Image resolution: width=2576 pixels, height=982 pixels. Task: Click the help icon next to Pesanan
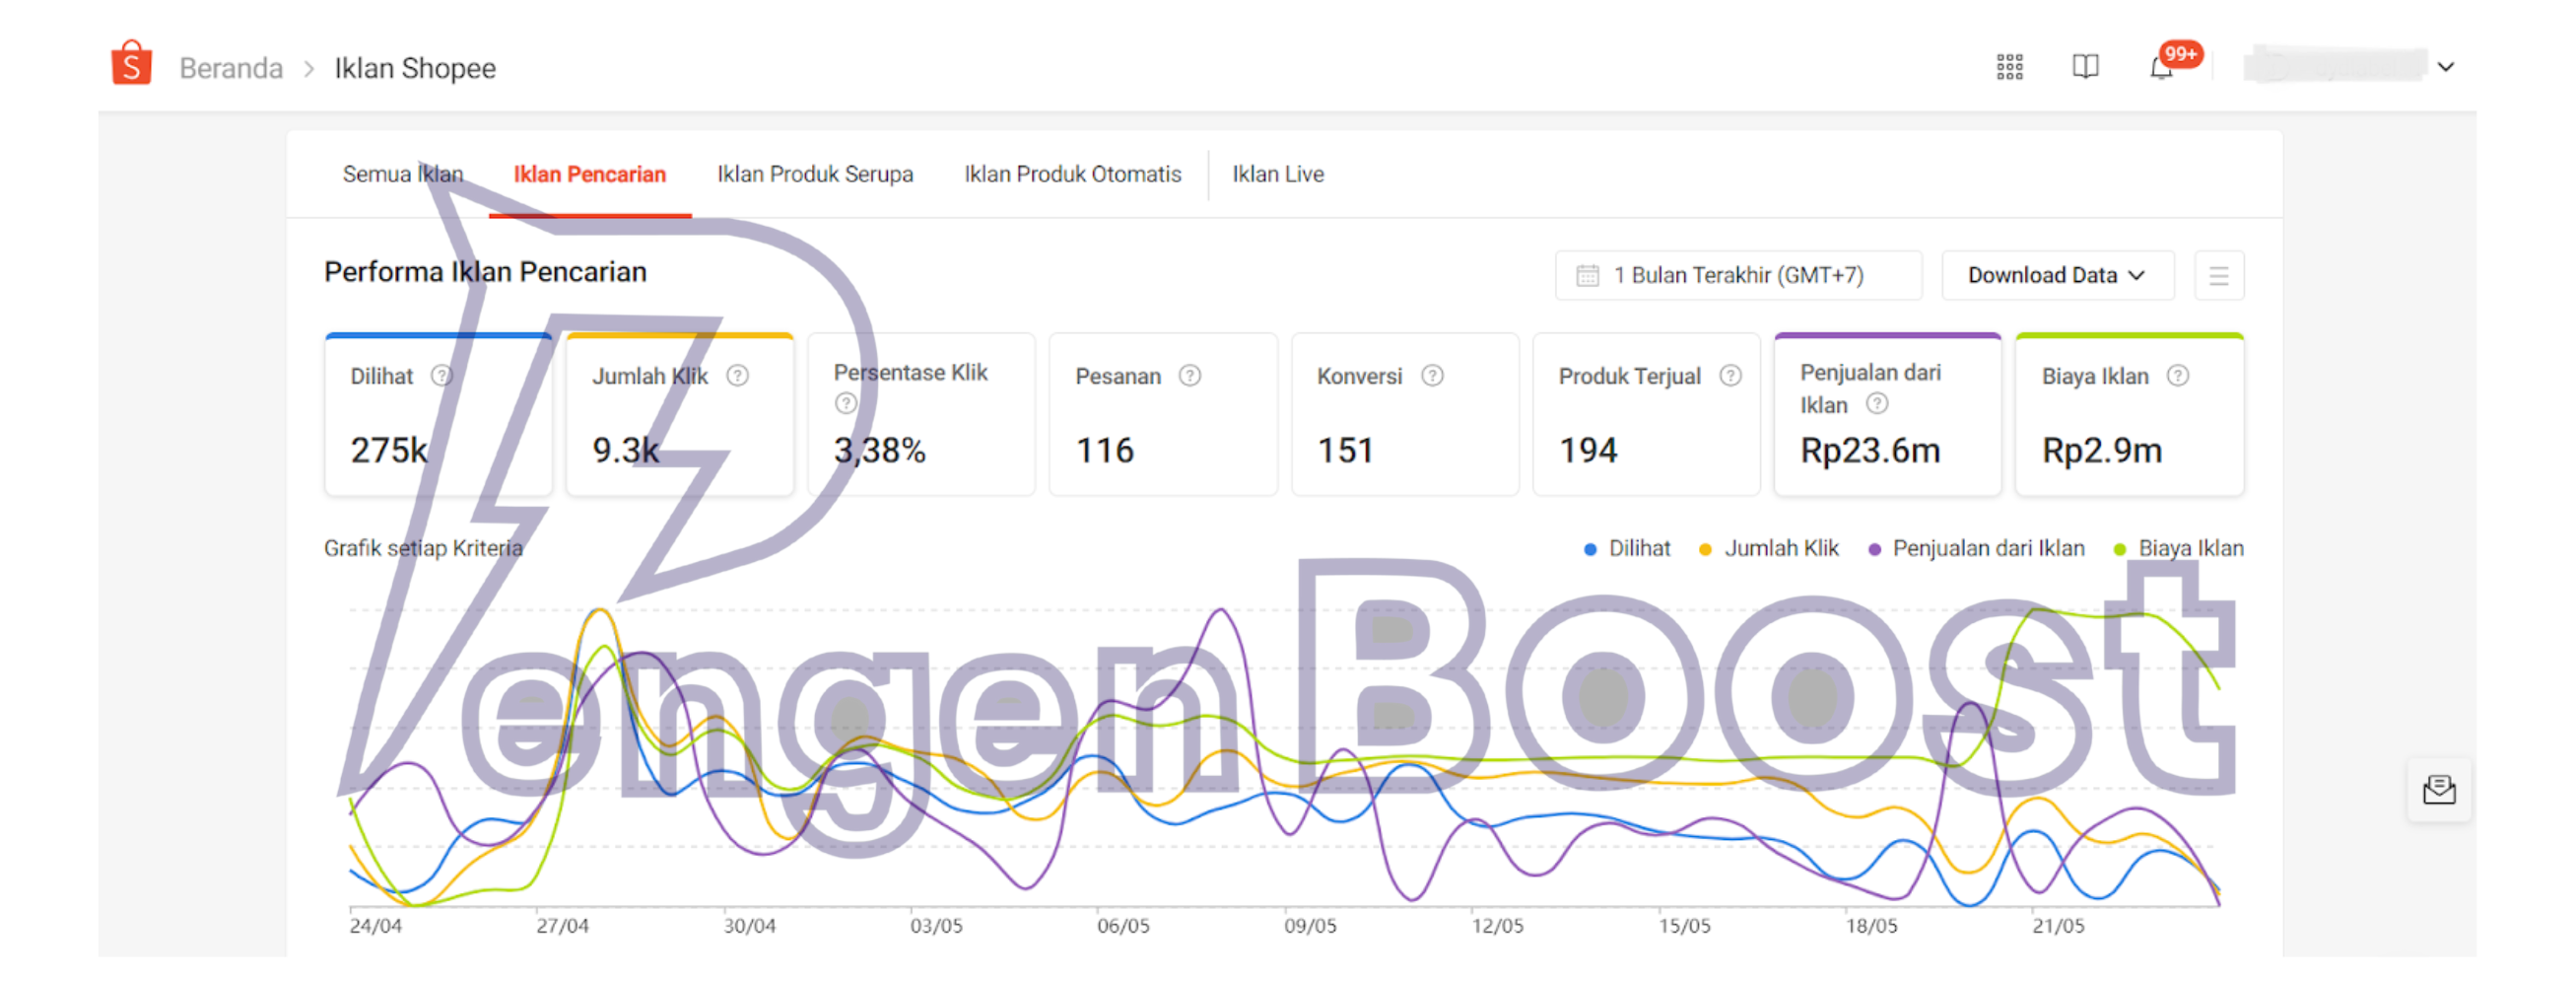(x=1189, y=376)
